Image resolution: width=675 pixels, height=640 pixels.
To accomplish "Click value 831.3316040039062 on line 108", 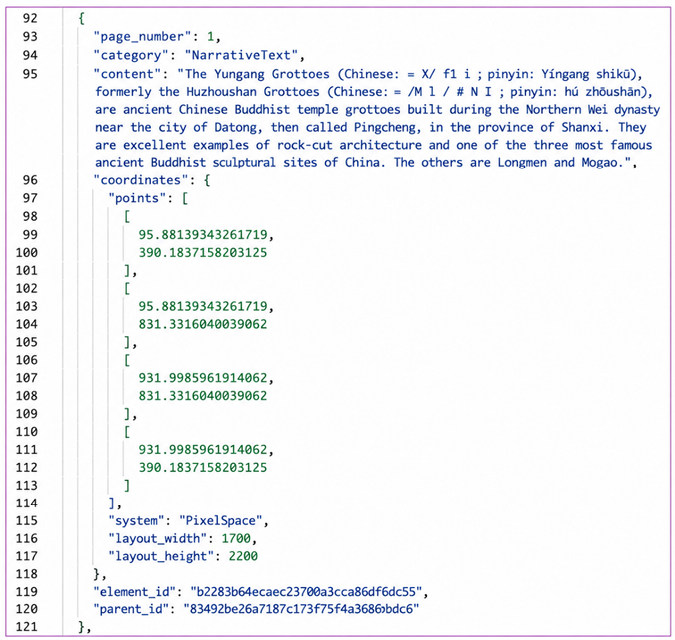I will [x=203, y=396].
